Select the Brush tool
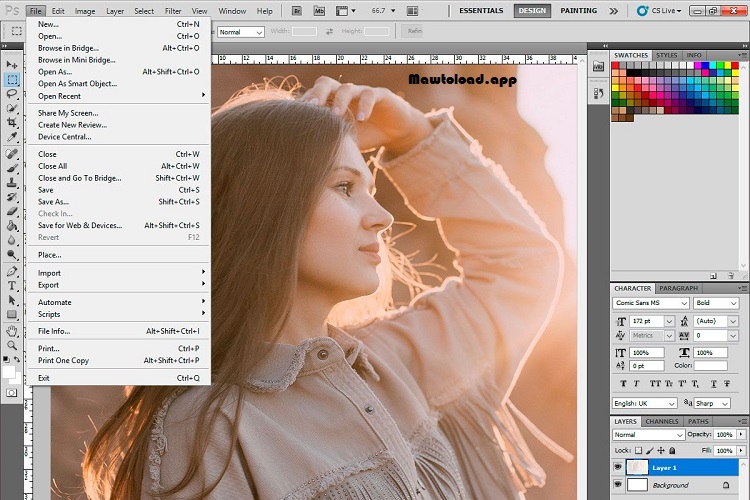 12,168
